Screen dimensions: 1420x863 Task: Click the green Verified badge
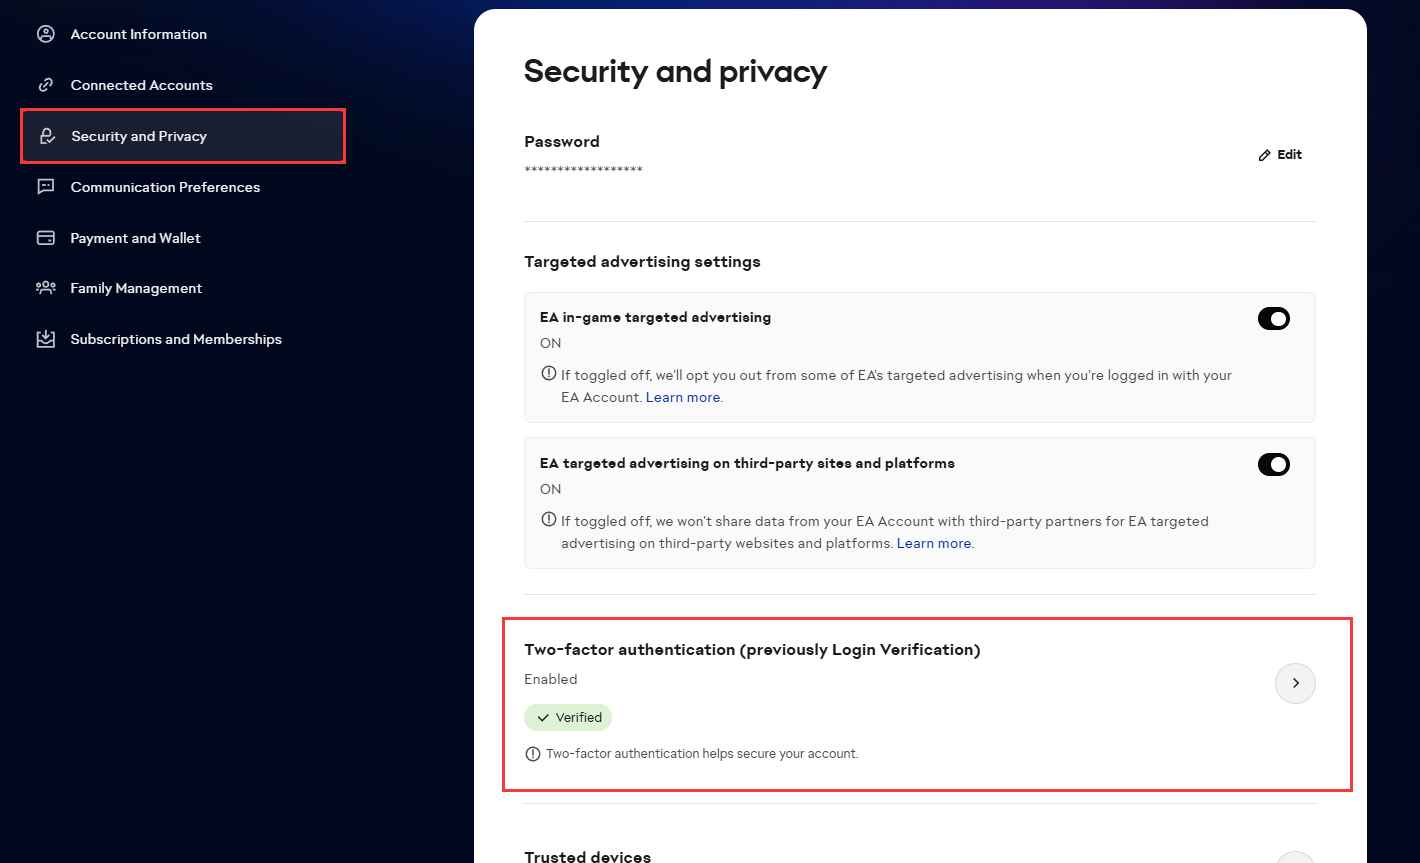tap(568, 717)
